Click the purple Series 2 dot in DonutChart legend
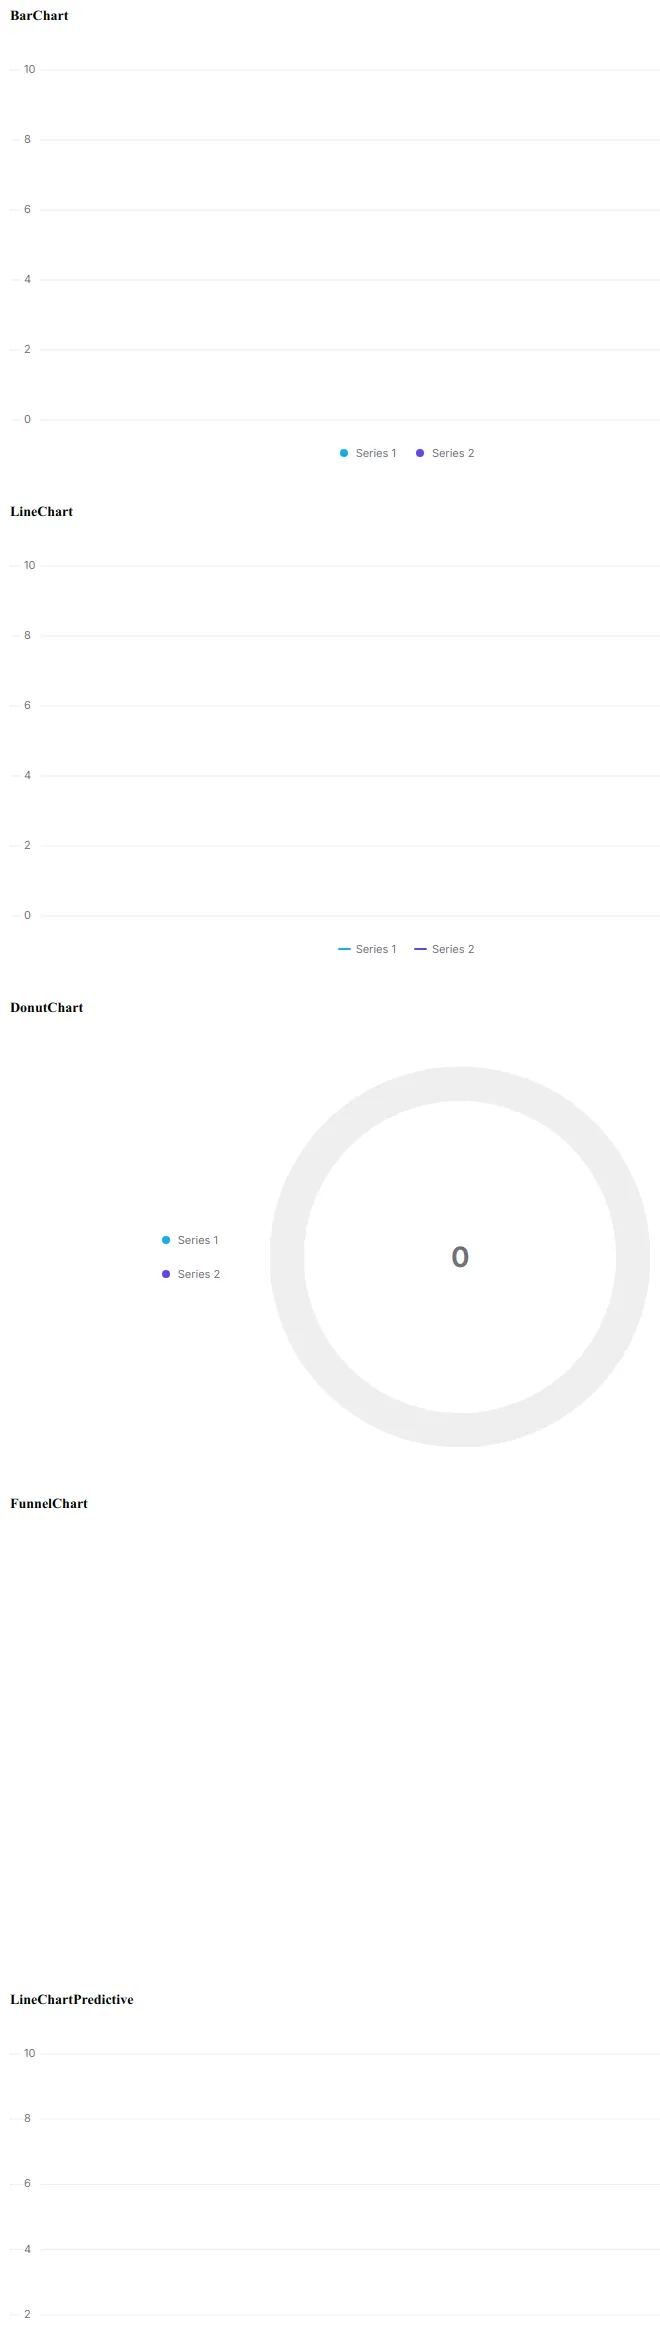660x2328 pixels. tap(166, 1274)
